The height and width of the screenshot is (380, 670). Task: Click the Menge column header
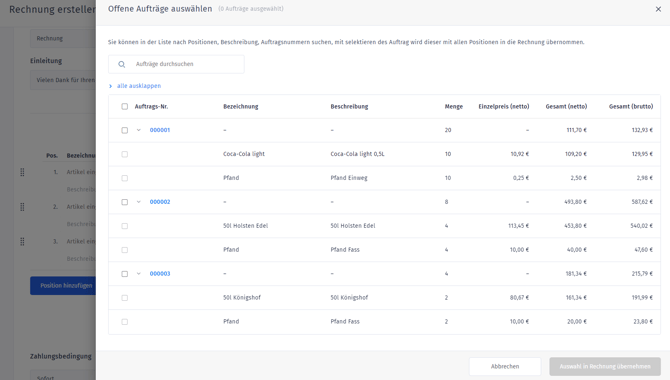[454, 106]
